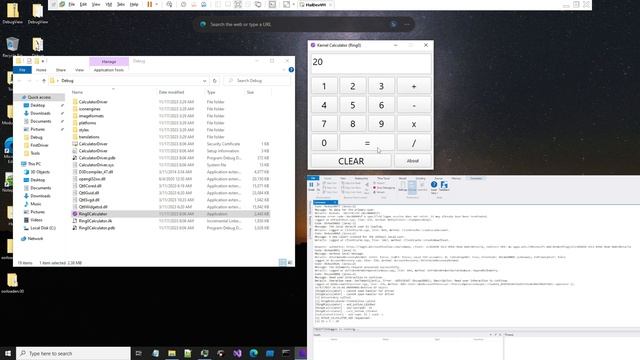The width and height of the screenshot is (640, 360).
Task: Click the Stop Debugging button in debugger
Action: pos(384,188)
